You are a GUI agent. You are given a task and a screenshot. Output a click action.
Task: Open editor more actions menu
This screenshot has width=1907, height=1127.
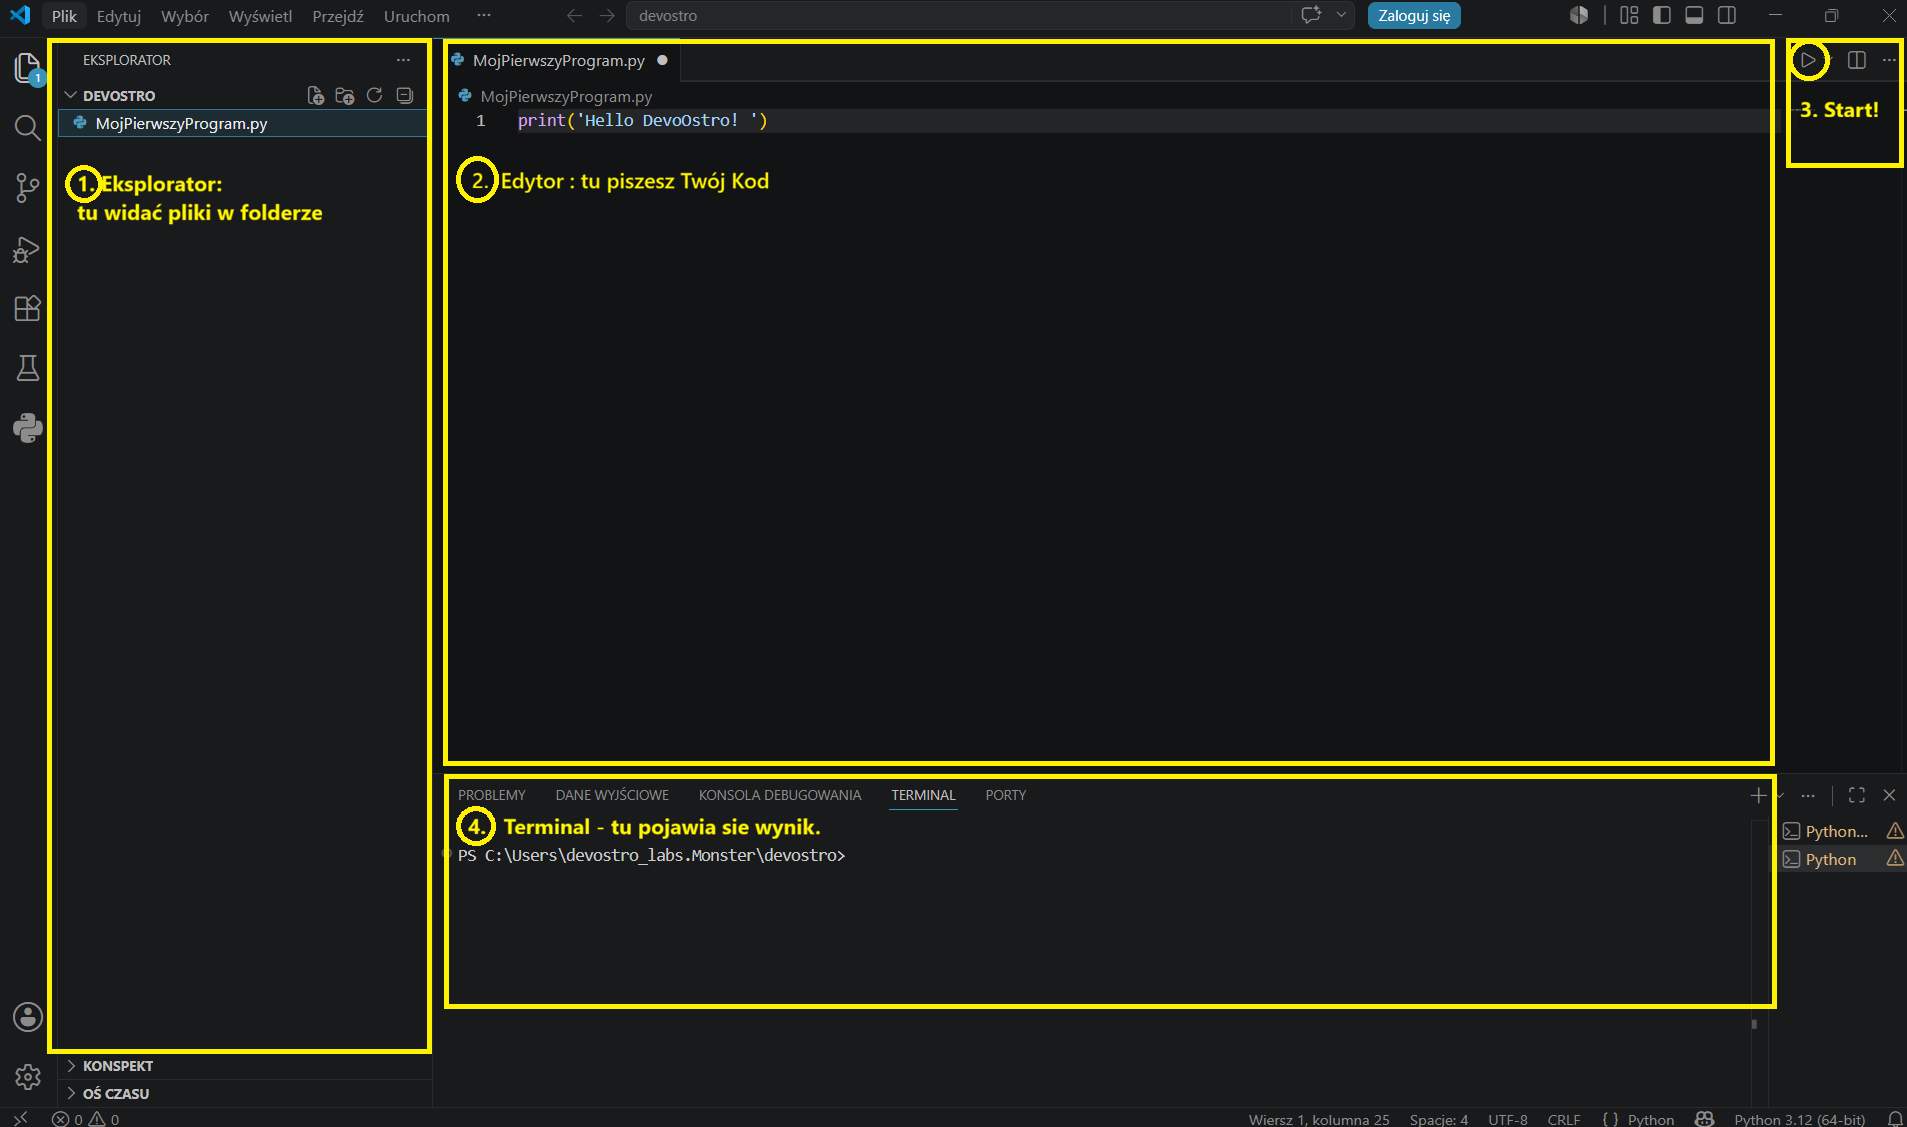coord(1889,60)
